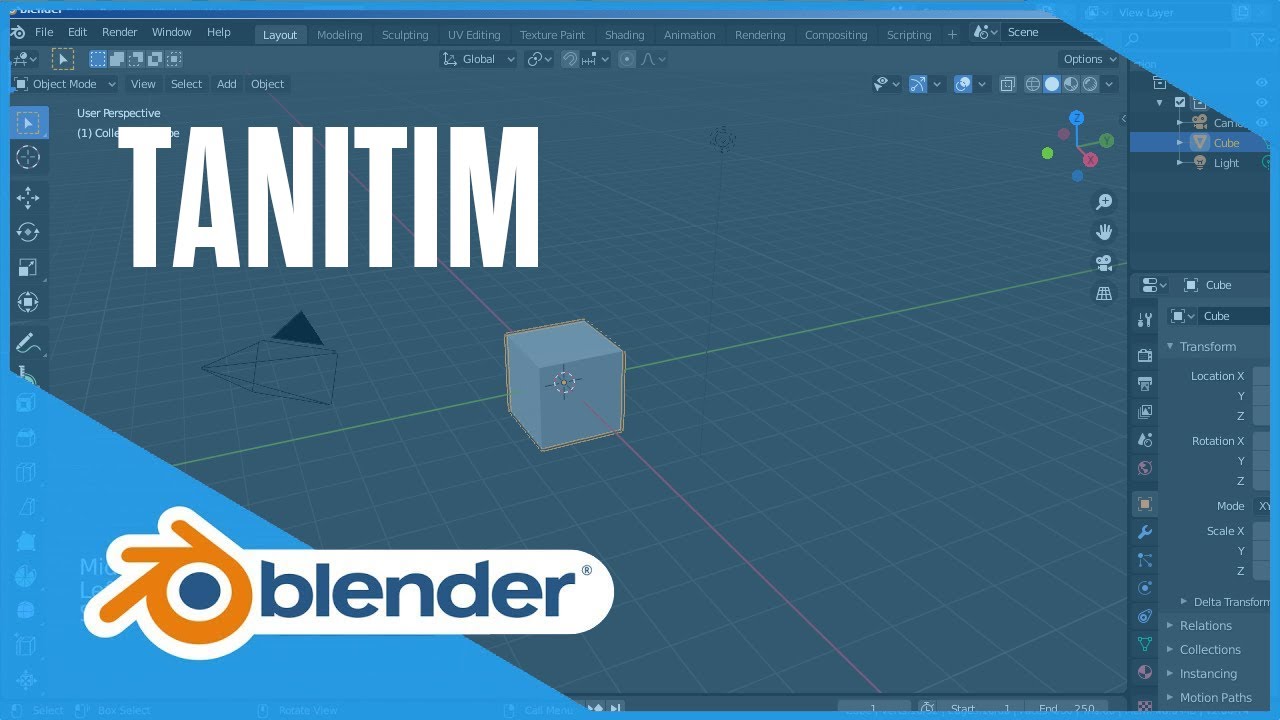Switch to the Sculpting workspace tab
This screenshot has width=1280, height=720.
click(x=405, y=34)
